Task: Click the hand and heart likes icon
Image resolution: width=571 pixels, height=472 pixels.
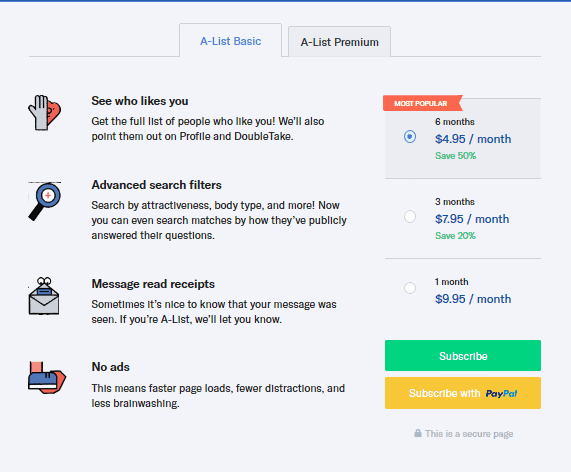Action: pyautogui.click(x=45, y=113)
